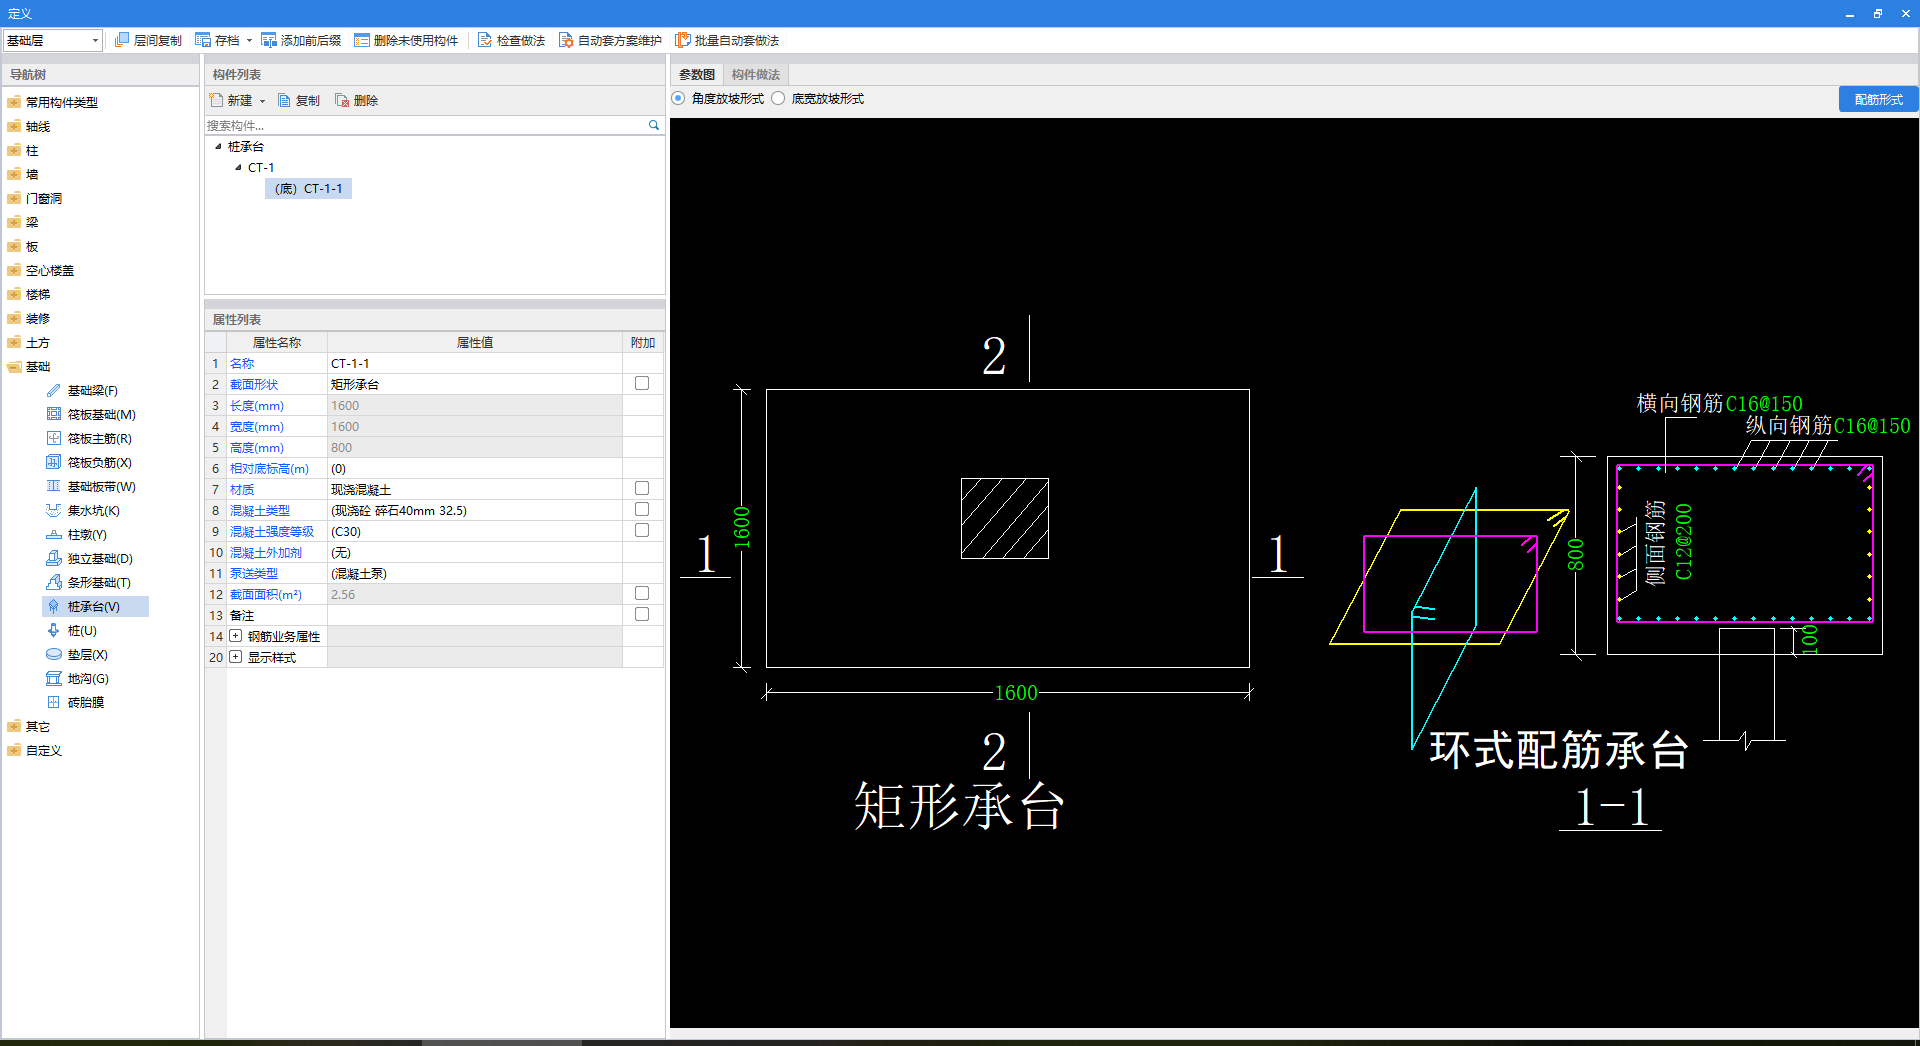
Task: Select 集水坑(K) in navigation tree
Action: point(93,511)
